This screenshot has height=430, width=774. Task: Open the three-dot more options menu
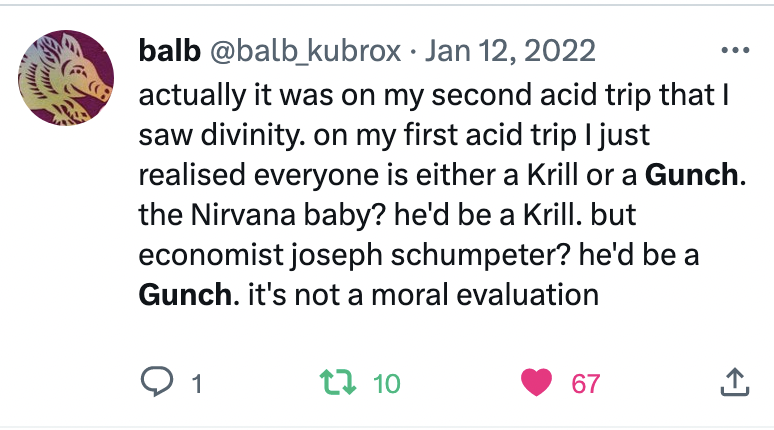(x=734, y=50)
